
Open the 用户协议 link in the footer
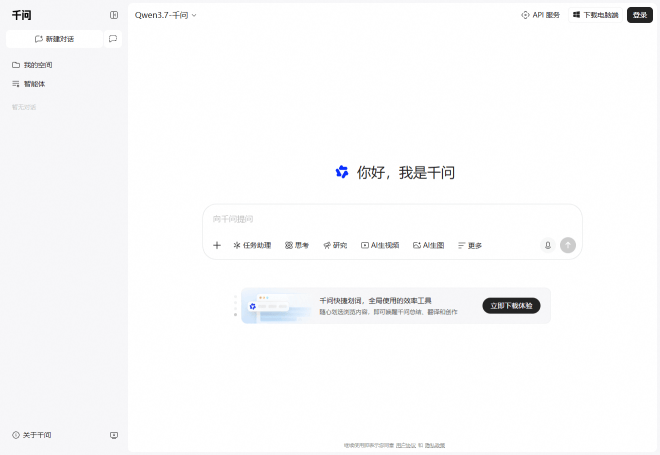tap(406, 445)
